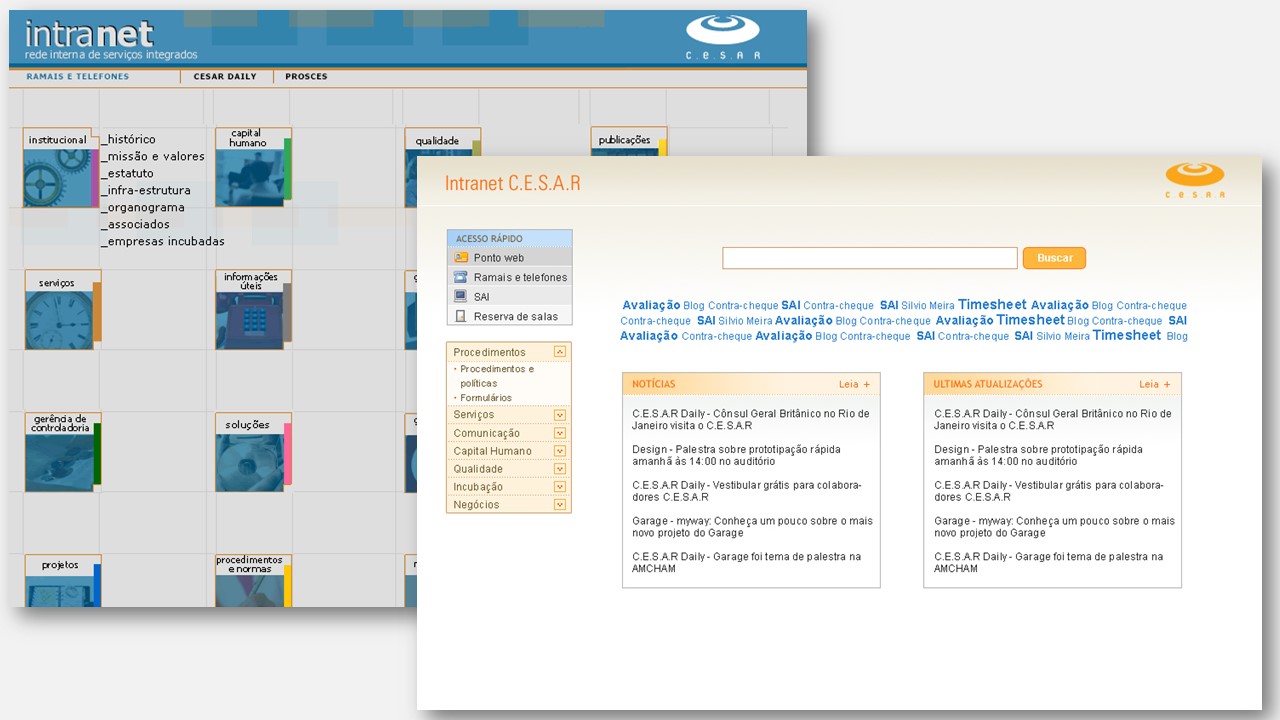
Task: Select _associados in institucional submenu
Action: tap(136, 224)
